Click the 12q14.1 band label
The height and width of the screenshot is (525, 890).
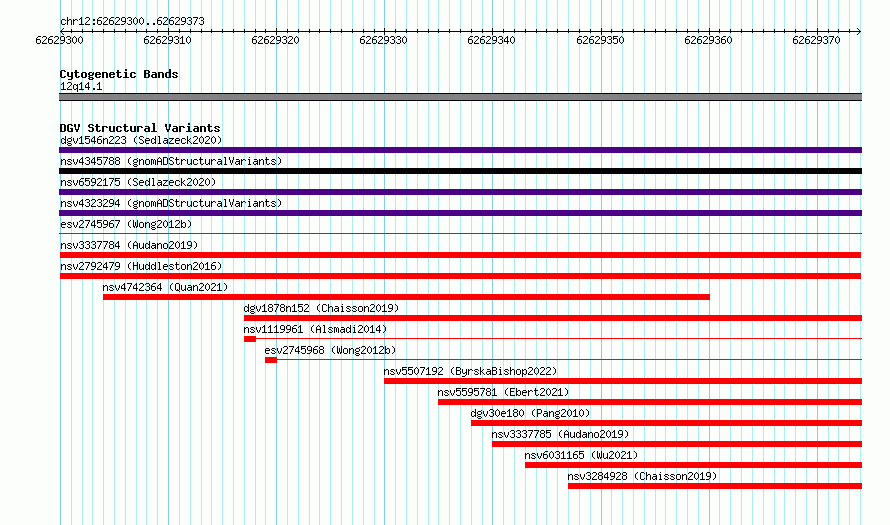81,86
